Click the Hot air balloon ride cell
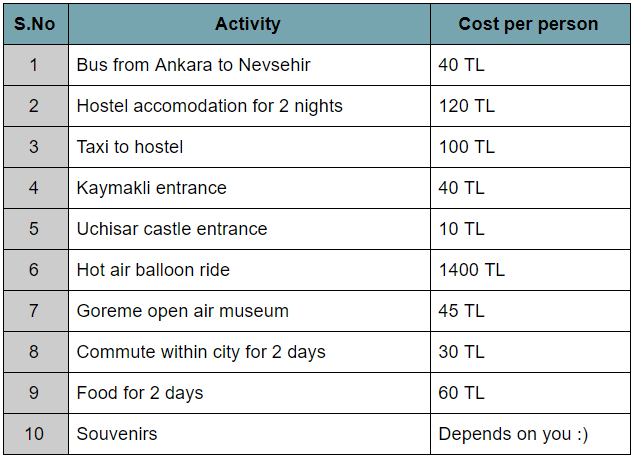The height and width of the screenshot is (459, 635). pos(153,270)
